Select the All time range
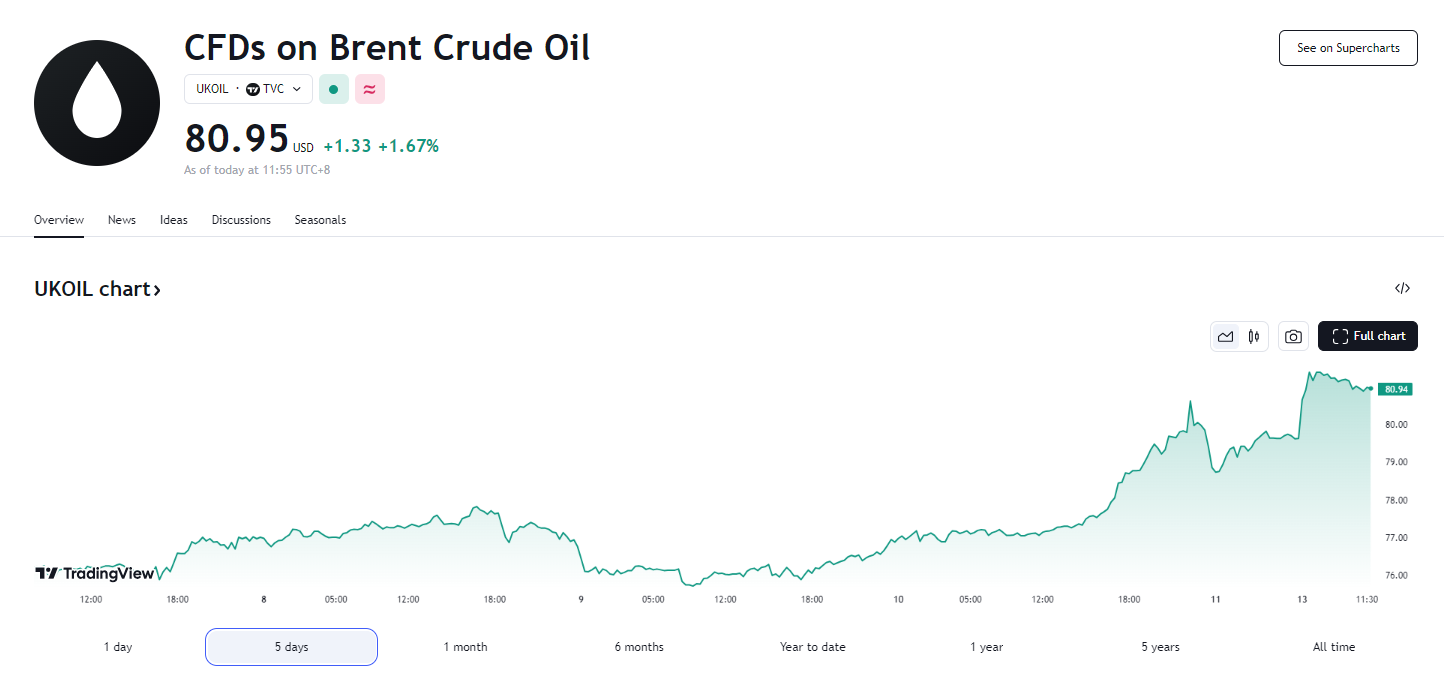 (1333, 647)
